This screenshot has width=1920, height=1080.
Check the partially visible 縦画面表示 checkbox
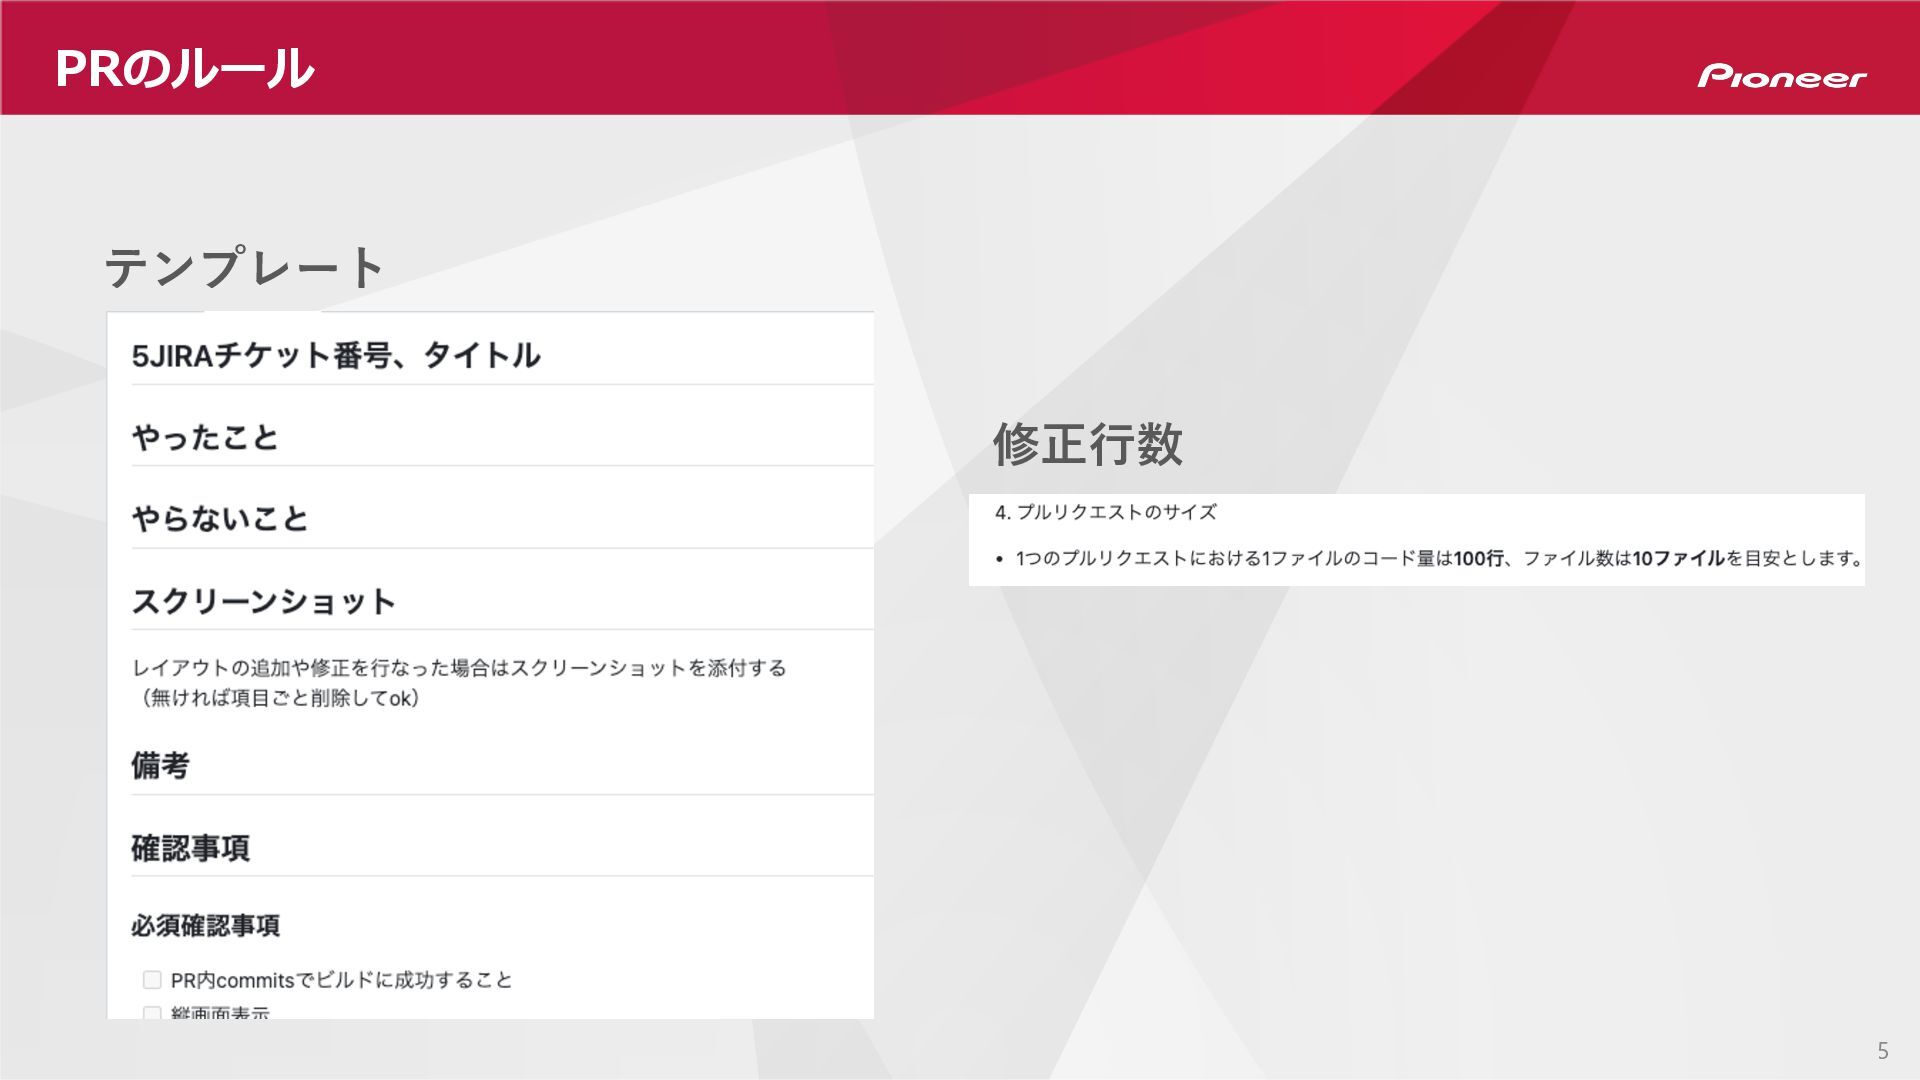(x=152, y=1012)
